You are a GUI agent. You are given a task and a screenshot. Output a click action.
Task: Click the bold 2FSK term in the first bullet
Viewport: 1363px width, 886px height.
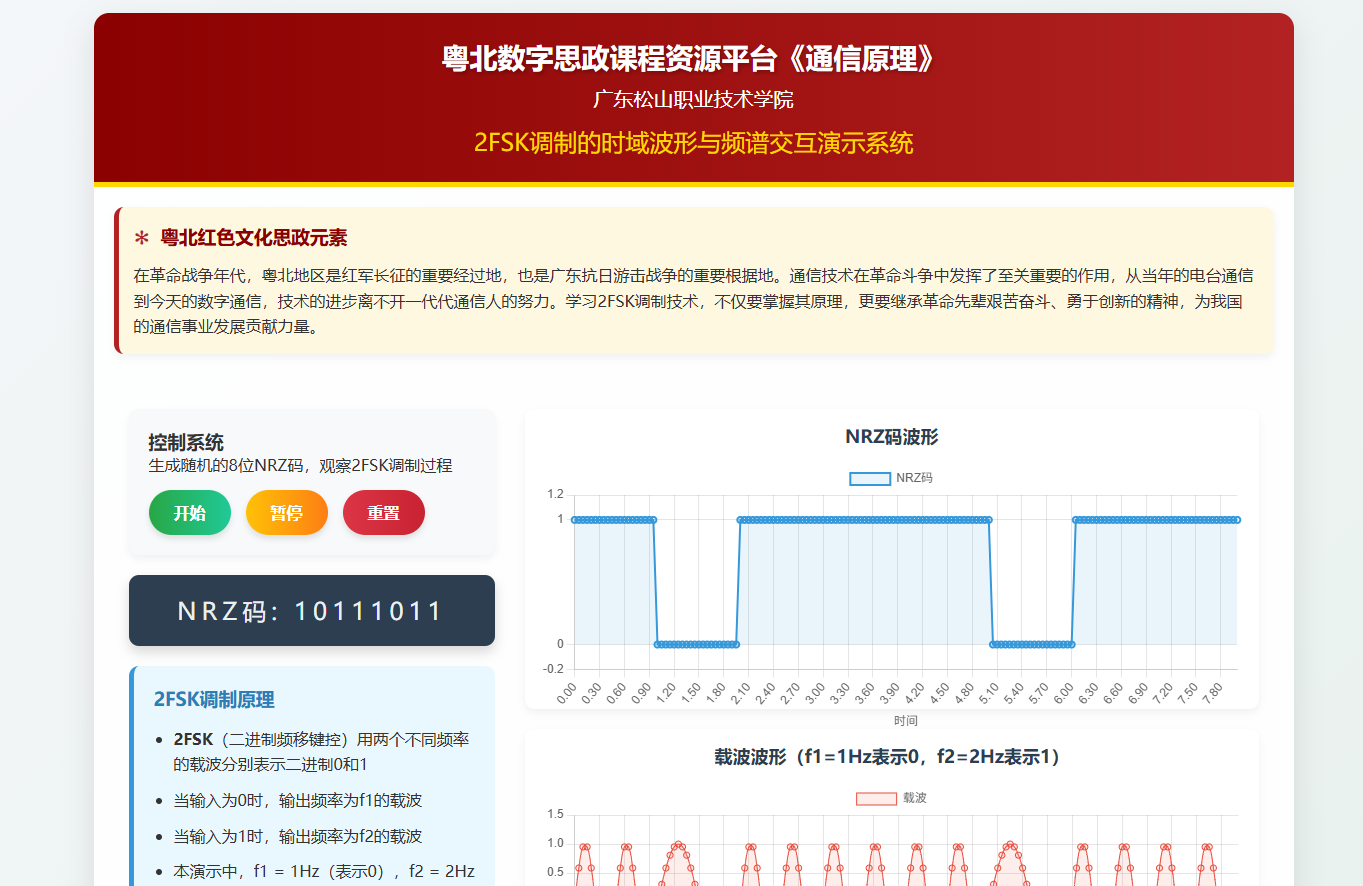[193, 740]
